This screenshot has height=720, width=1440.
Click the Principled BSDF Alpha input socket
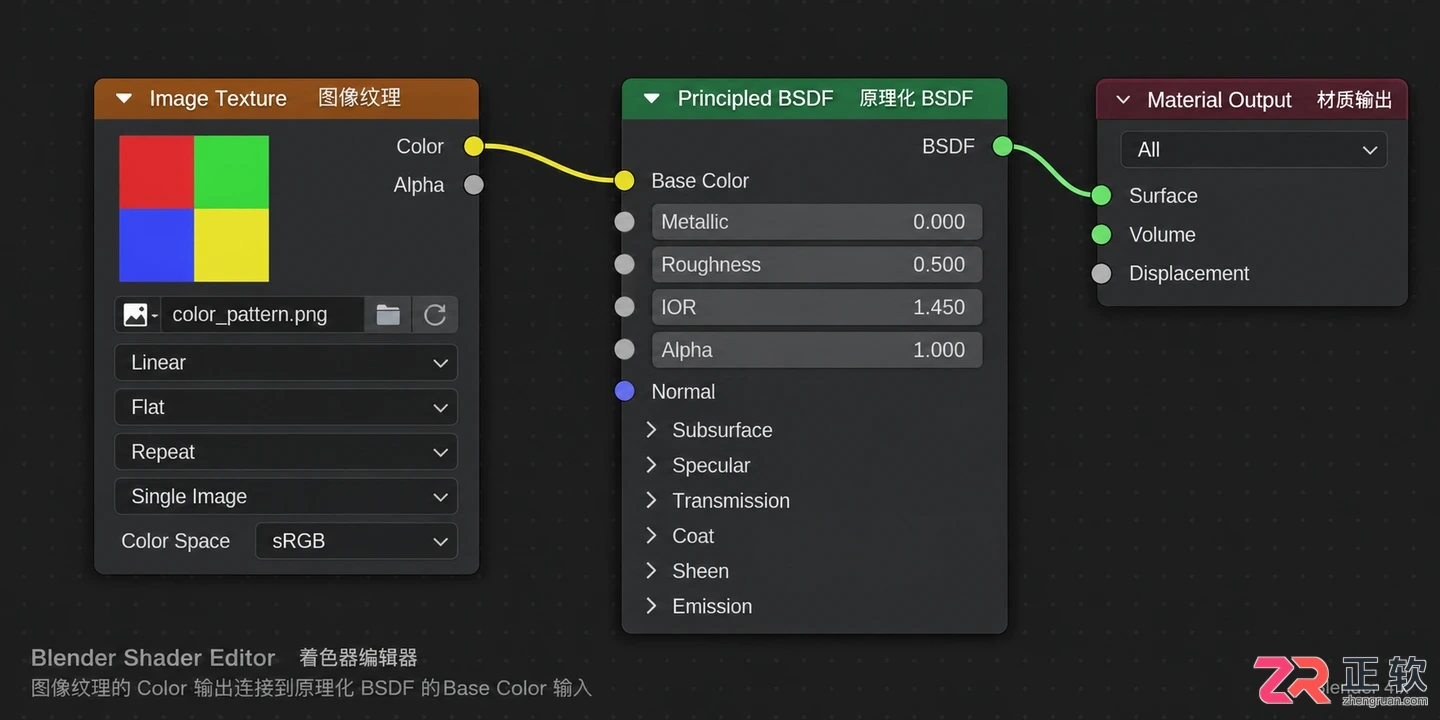tap(624, 350)
